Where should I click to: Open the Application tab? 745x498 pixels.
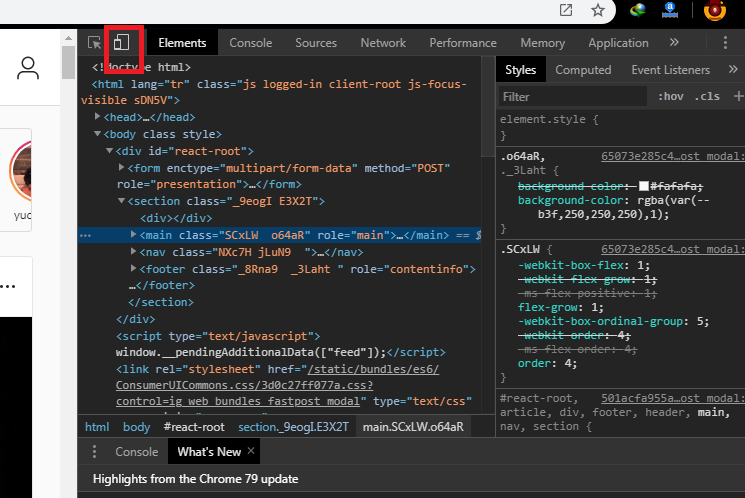(618, 43)
